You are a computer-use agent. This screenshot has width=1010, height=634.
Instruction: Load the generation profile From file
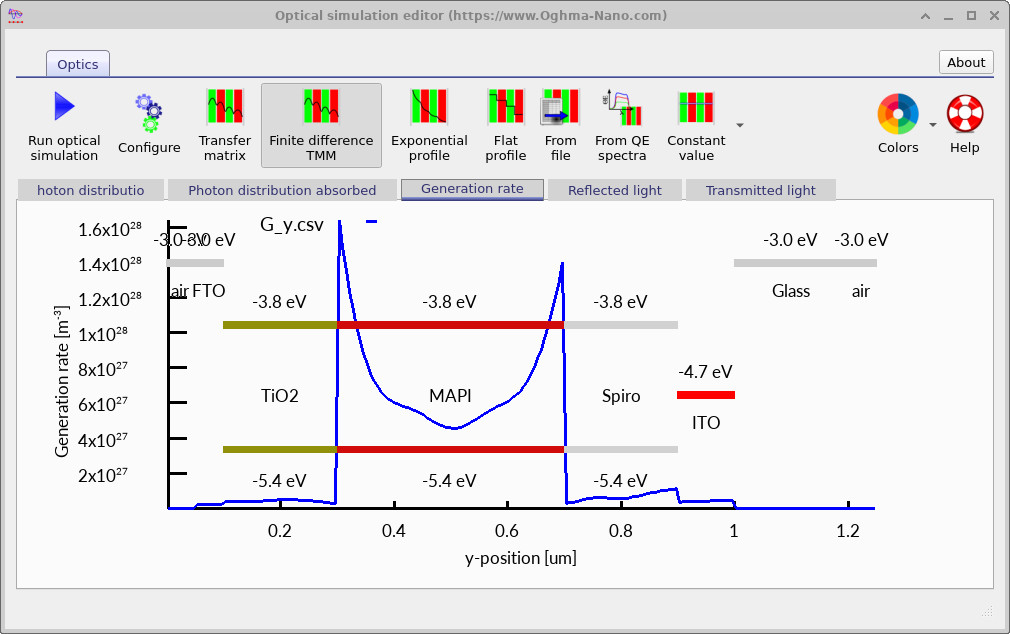tap(560, 126)
